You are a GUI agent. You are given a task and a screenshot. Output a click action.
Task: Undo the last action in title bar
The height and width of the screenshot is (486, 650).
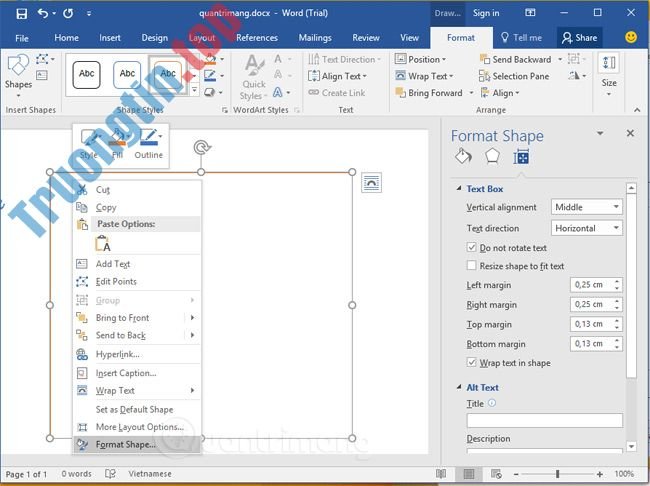43,13
